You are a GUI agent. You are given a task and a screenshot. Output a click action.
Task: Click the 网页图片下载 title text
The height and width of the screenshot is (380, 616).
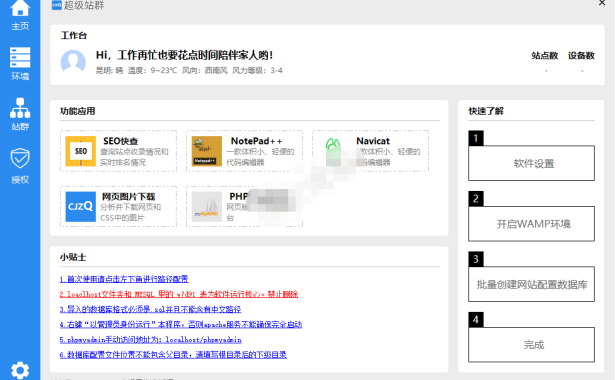pyautogui.click(x=128, y=196)
